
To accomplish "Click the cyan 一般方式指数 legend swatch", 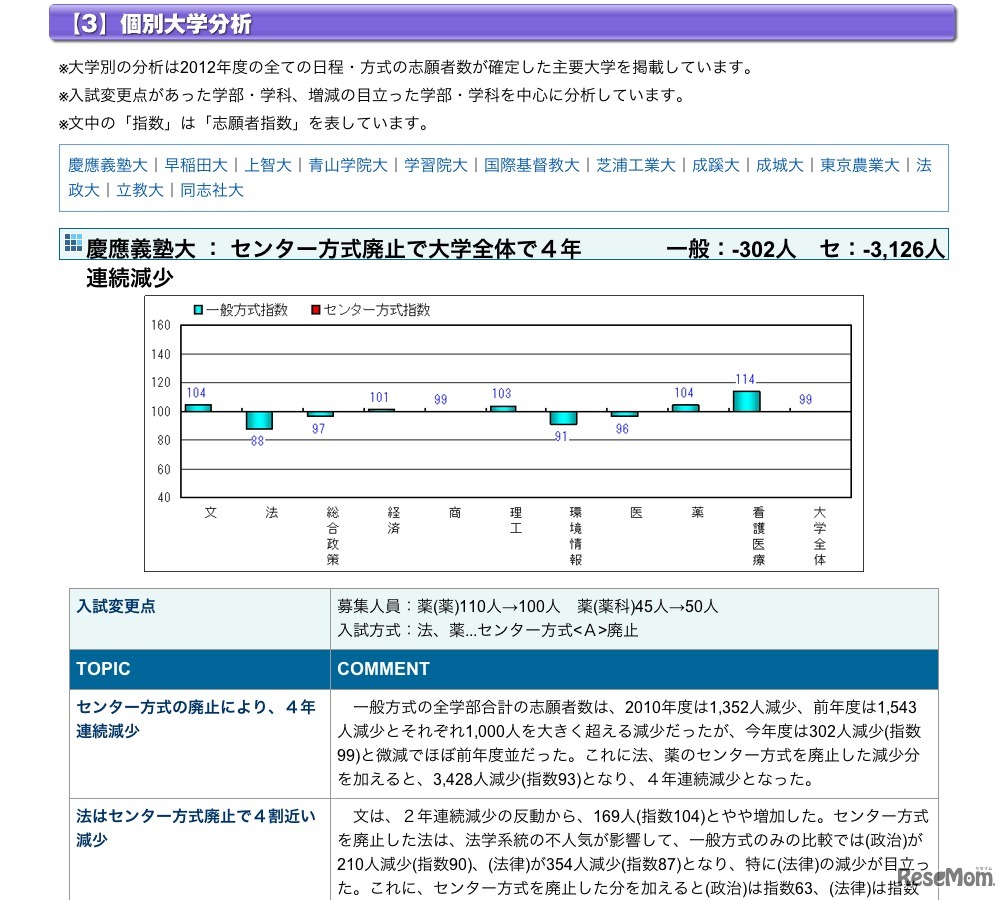I will pyautogui.click(x=199, y=310).
